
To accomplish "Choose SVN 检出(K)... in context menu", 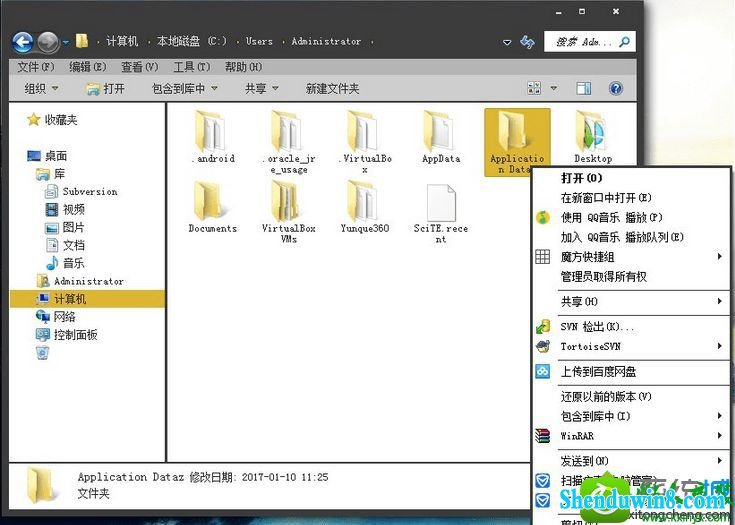I will click(x=631, y=327).
